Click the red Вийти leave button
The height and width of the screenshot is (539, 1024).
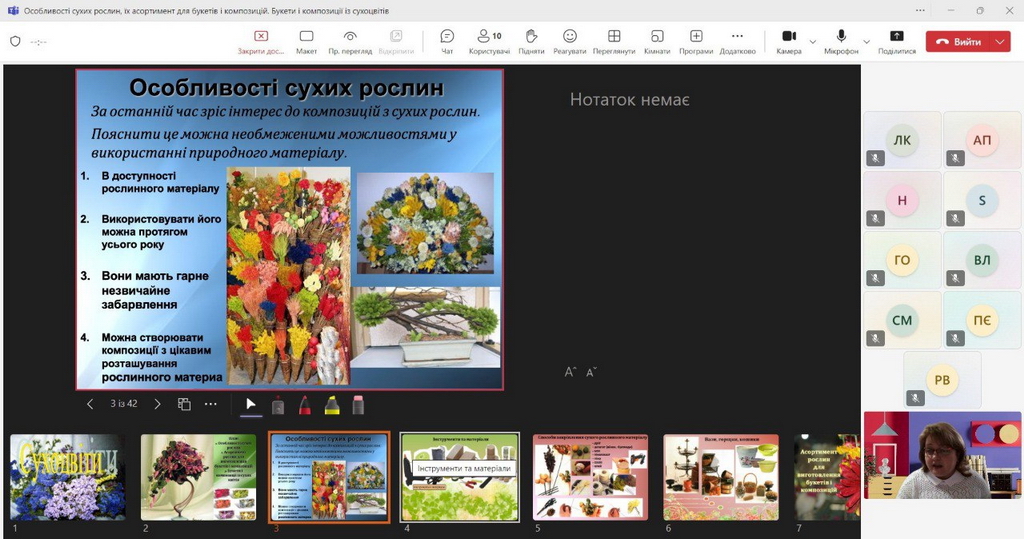click(958, 42)
